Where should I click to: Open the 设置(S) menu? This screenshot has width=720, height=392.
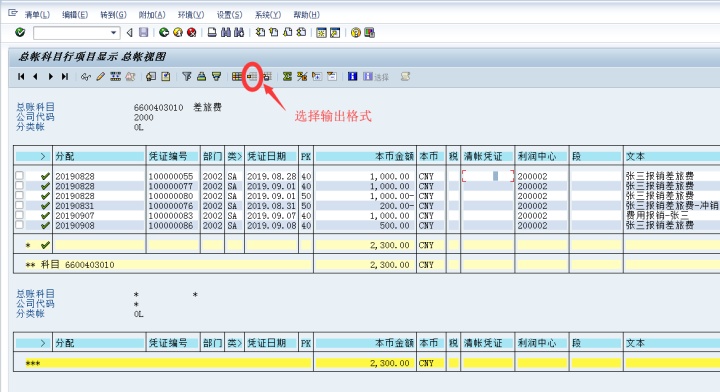(x=229, y=15)
